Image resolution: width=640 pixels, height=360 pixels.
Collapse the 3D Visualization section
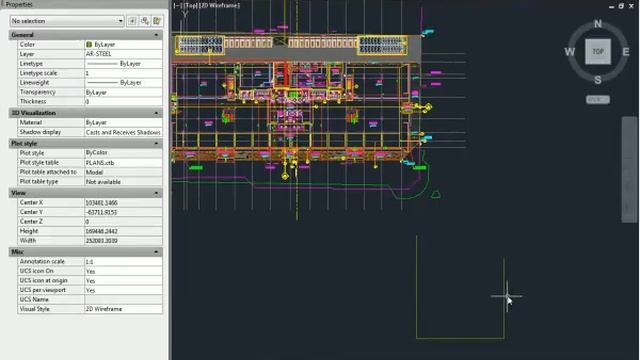[x=156, y=113]
